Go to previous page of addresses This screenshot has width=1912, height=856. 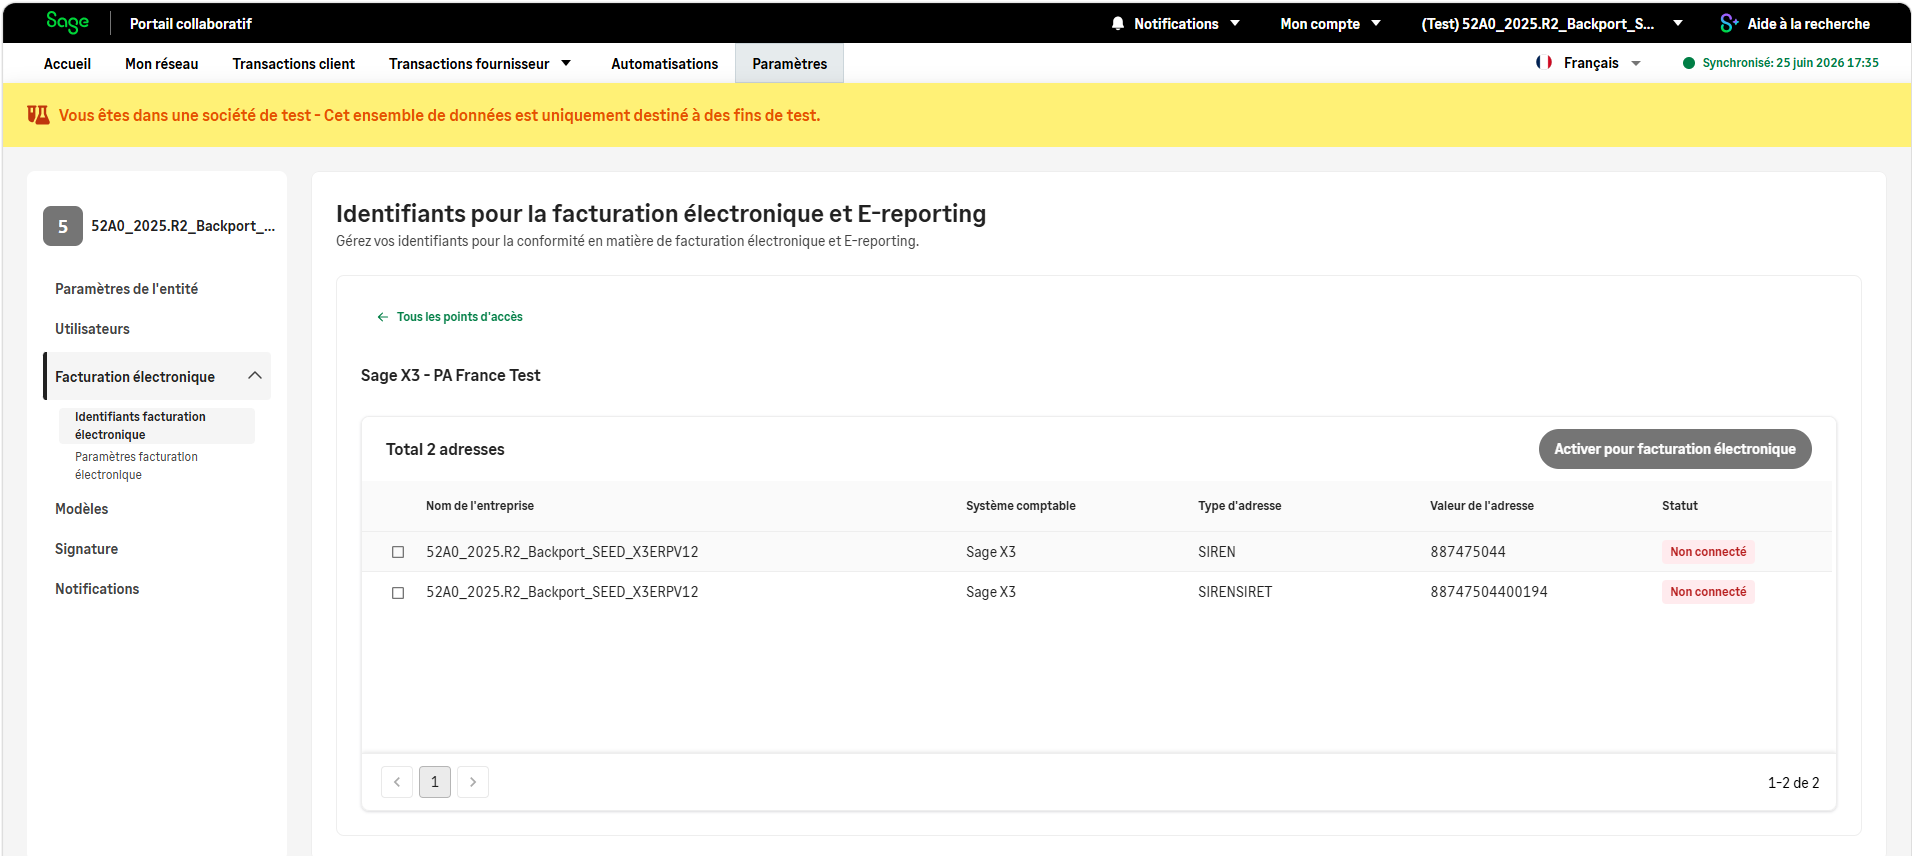click(397, 782)
